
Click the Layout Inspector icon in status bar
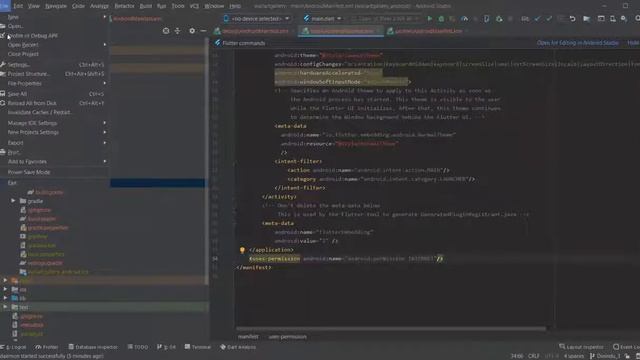[562, 347]
